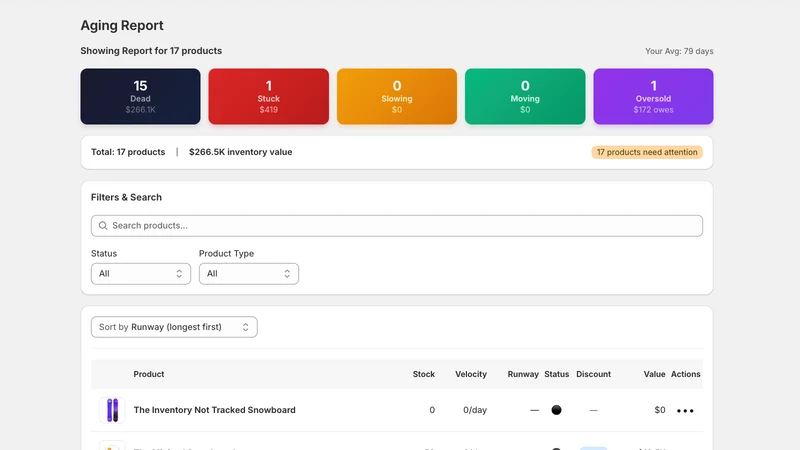Click the Your Avg: 79 days text
The width and height of the screenshot is (800, 450).
tap(679, 51)
